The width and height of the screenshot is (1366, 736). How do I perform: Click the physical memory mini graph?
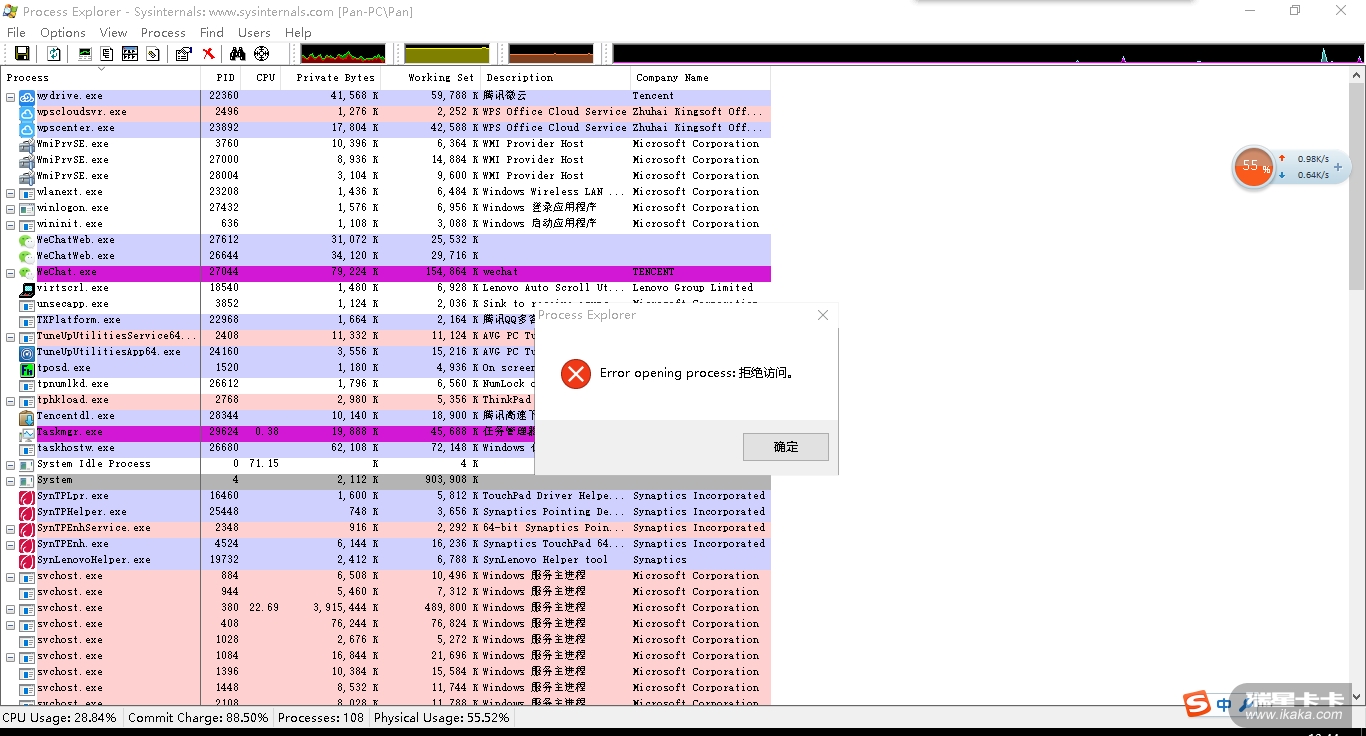pos(551,54)
